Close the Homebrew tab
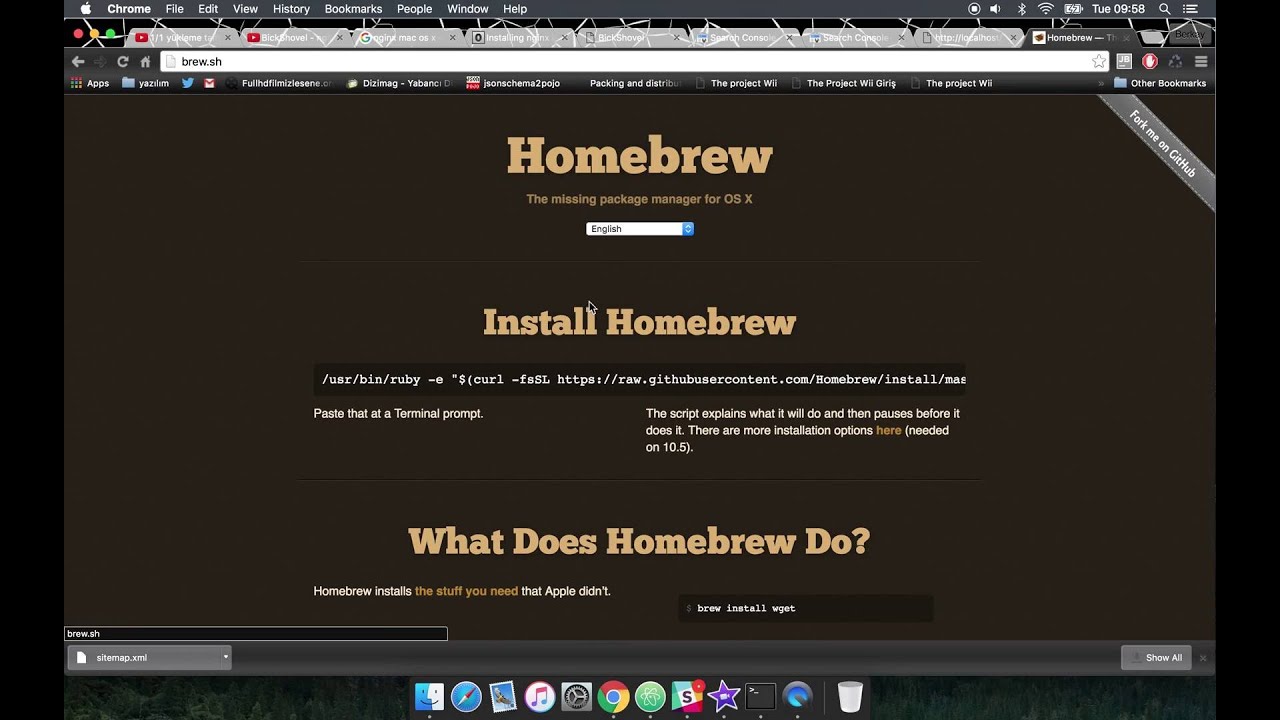The height and width of the screenshot is (720, 1280). tap(1126, 38)
